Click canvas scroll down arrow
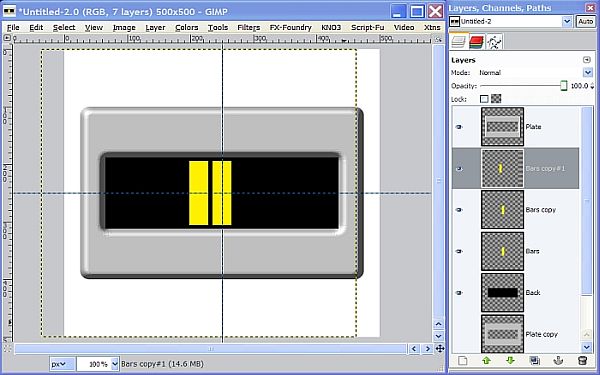The image size is (600, 375). click(x=439, y=336)
